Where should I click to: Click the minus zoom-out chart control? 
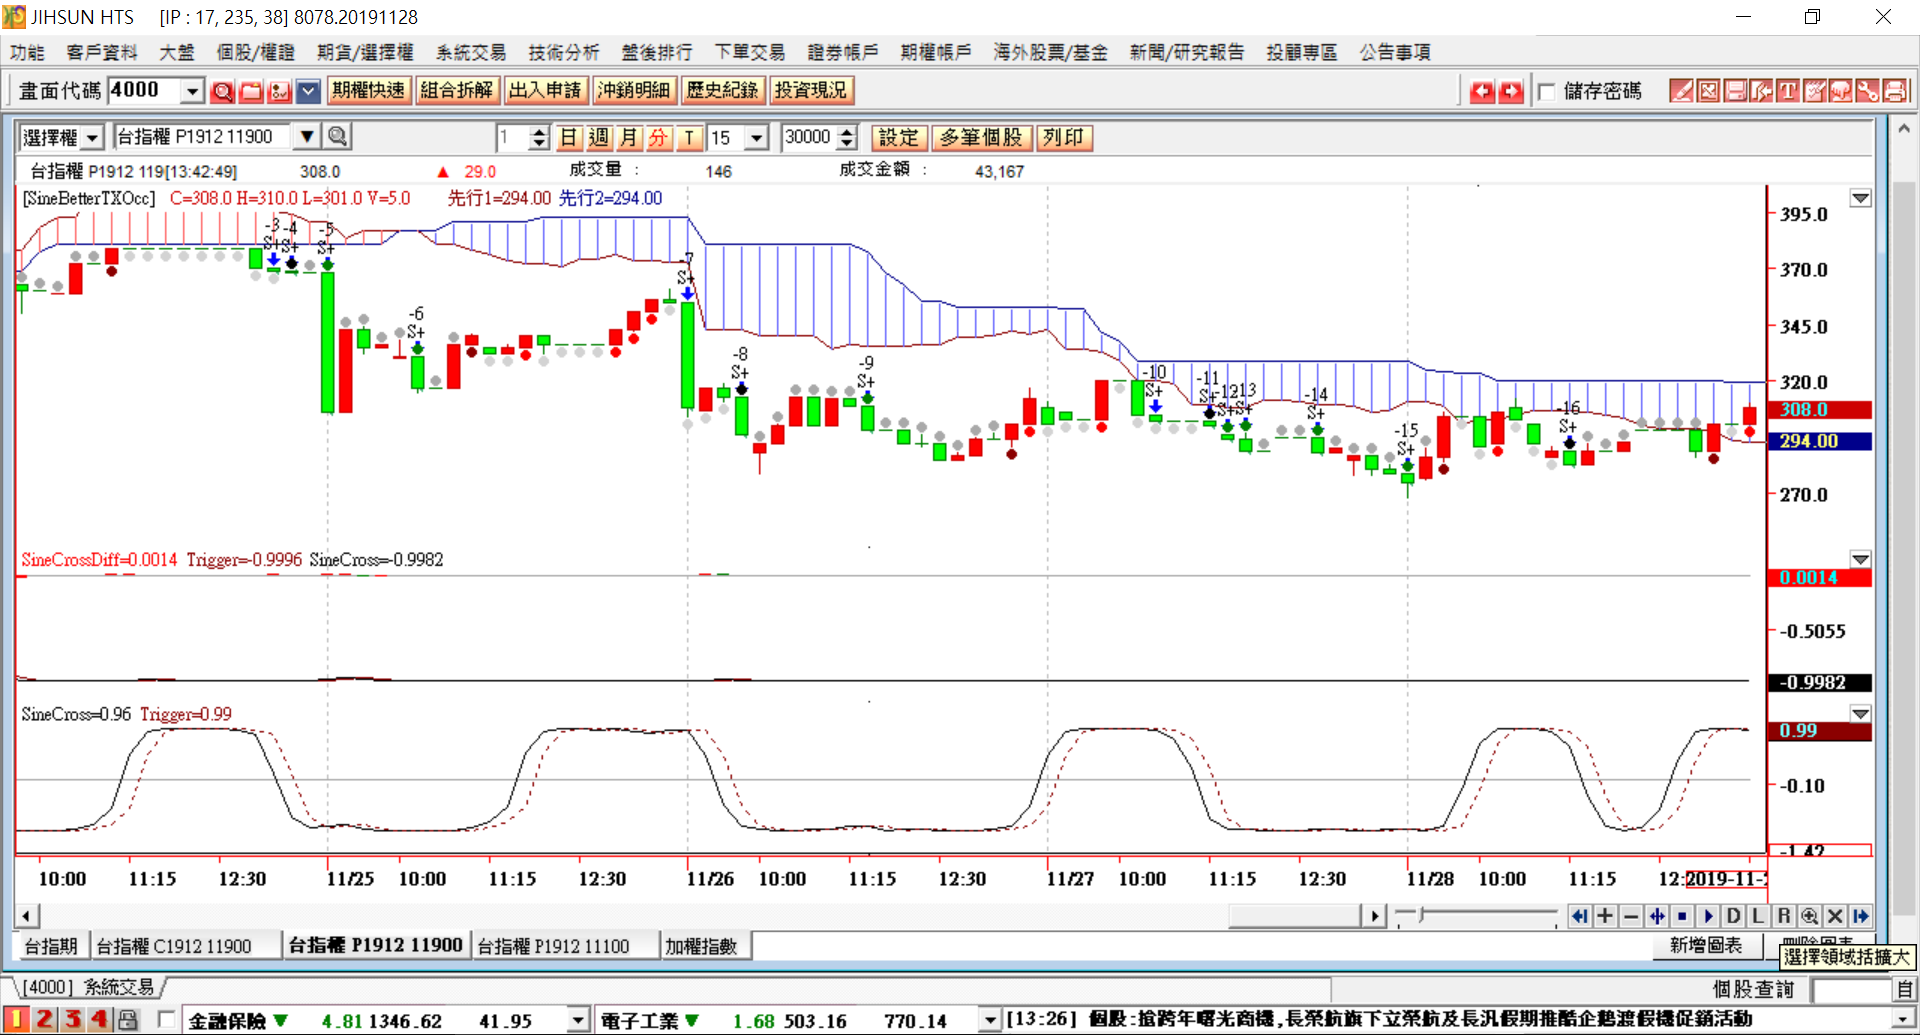(x=1631, y=916)
